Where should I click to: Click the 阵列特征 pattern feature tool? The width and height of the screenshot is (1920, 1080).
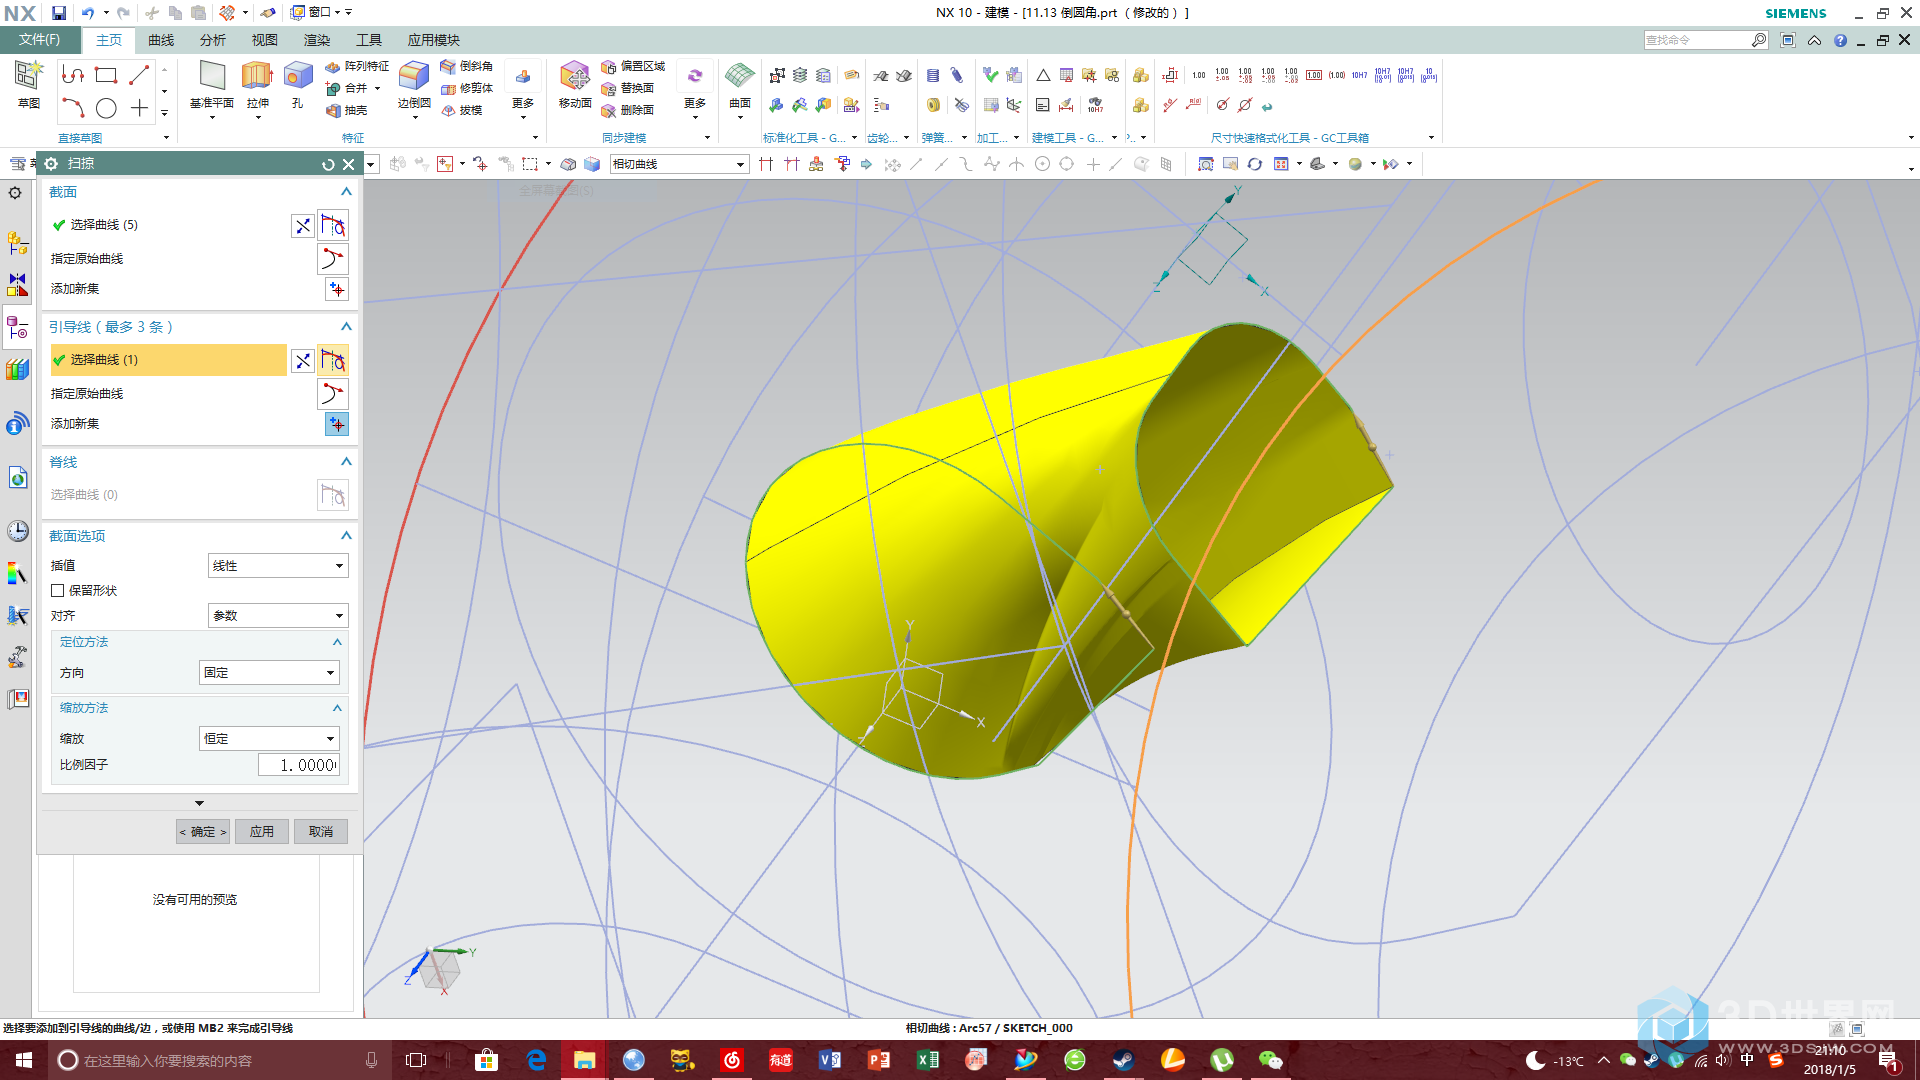pos(357,66)
